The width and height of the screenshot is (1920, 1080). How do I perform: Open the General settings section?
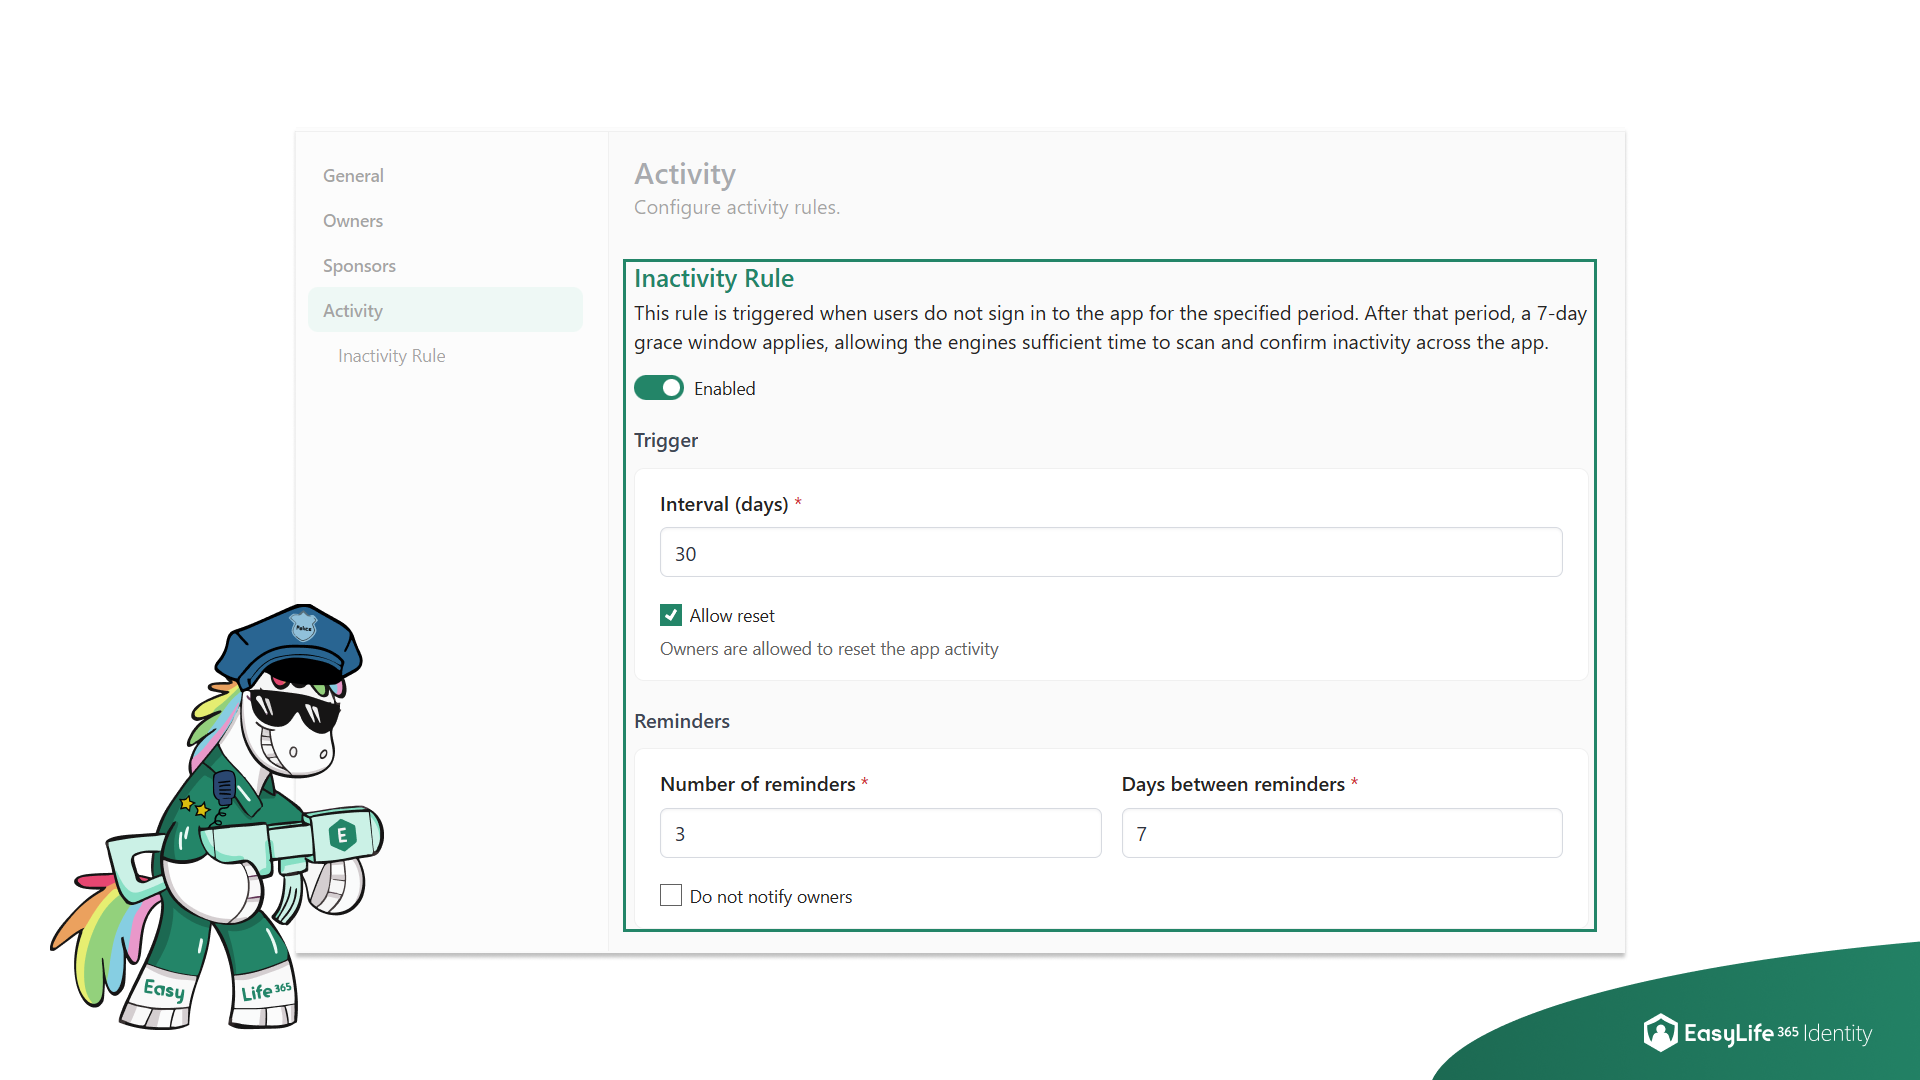(x=352, y=175)
